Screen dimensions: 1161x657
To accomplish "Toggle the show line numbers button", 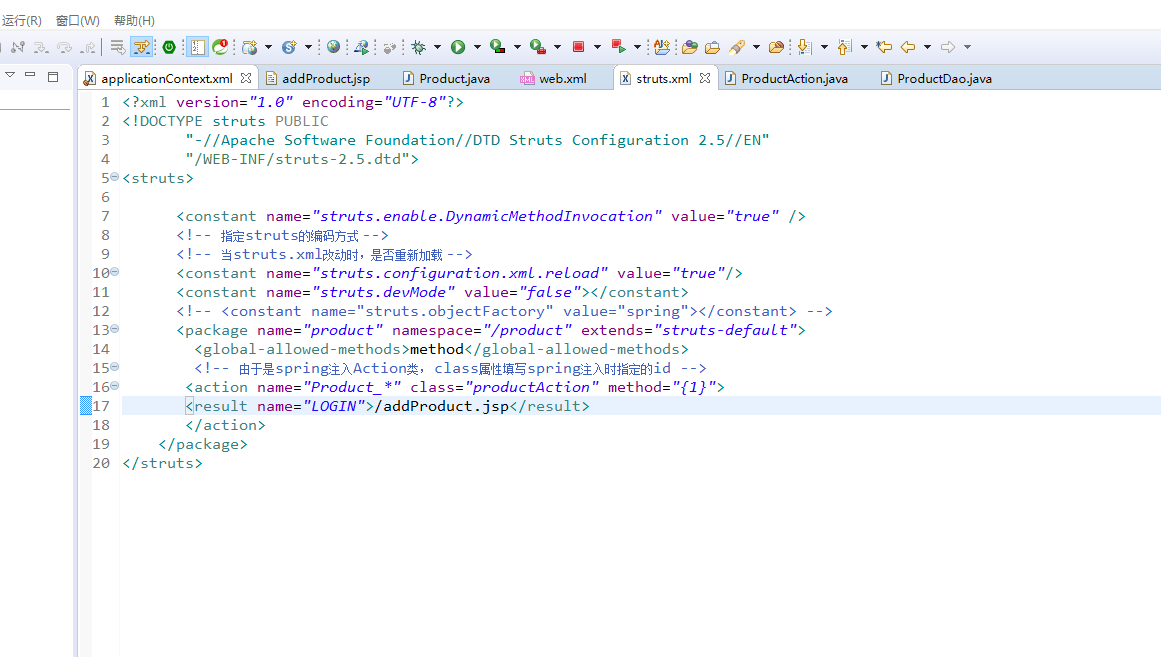I will [x=197, y=47].
